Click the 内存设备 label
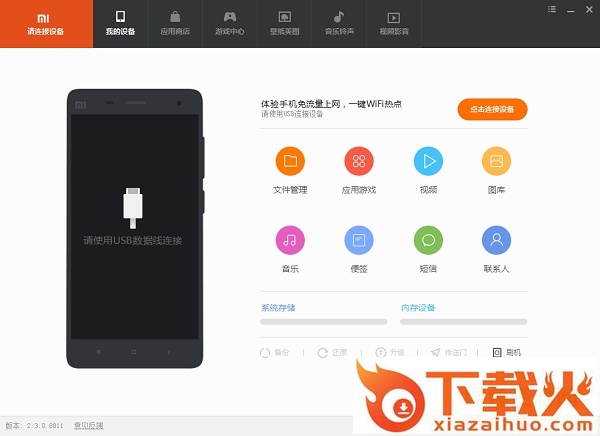This screenshot has width=600, height=436. coord(418,307)
